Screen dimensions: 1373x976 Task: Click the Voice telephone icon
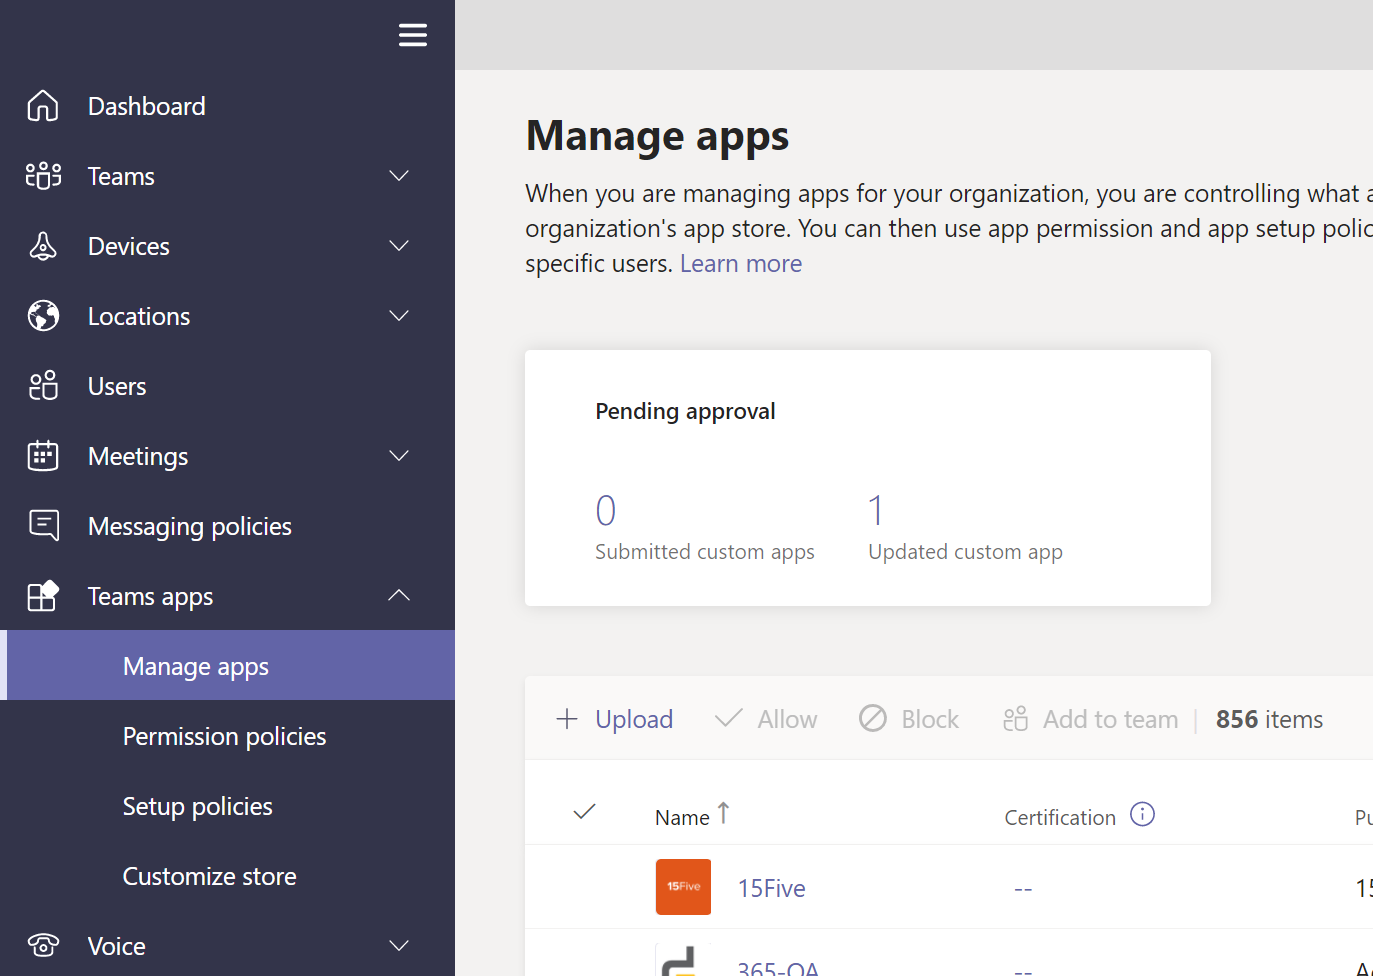click(x=43, y=946)
